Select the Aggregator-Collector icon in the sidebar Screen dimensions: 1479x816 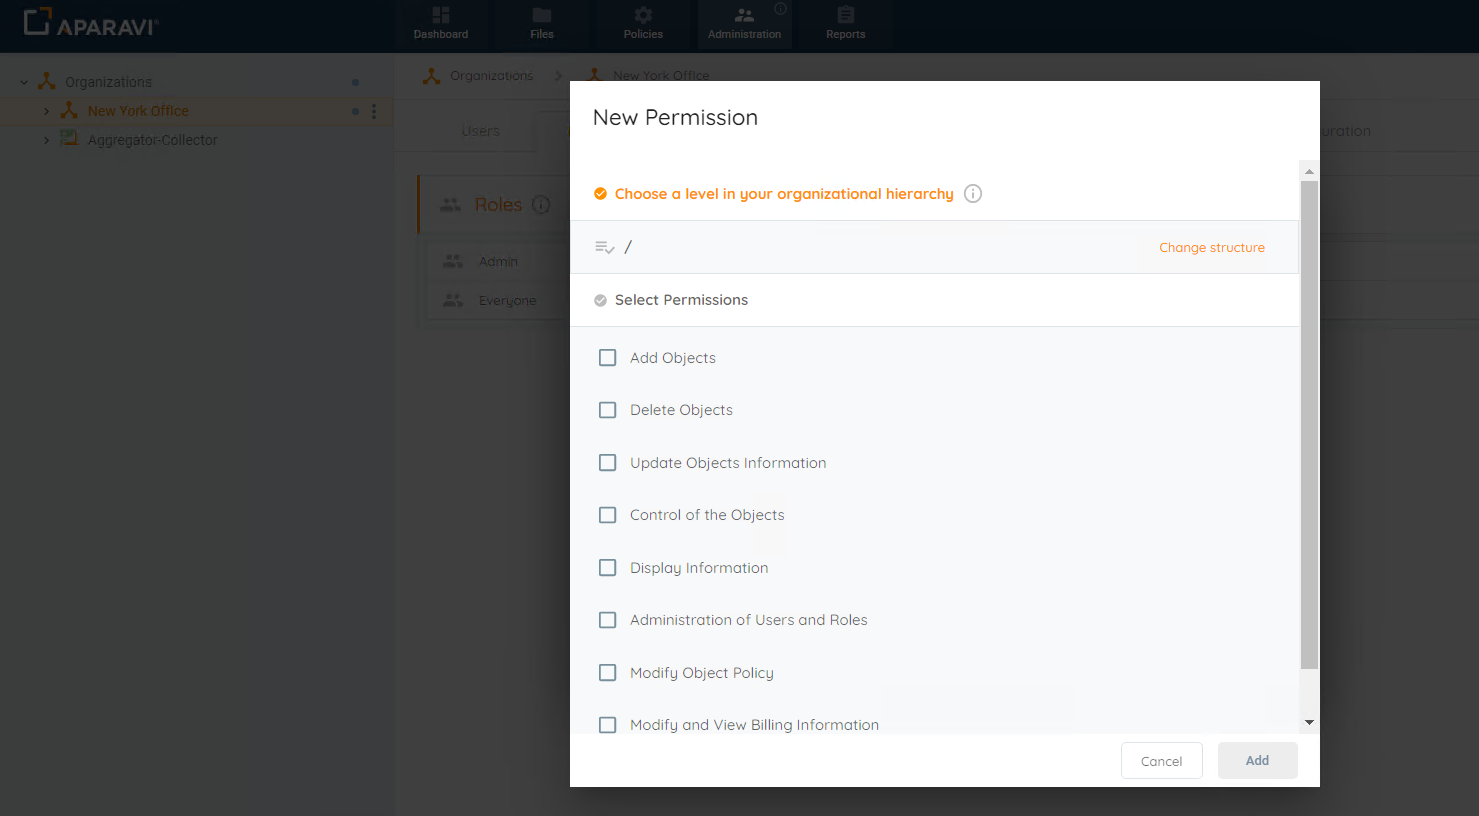tap(69, 140)
